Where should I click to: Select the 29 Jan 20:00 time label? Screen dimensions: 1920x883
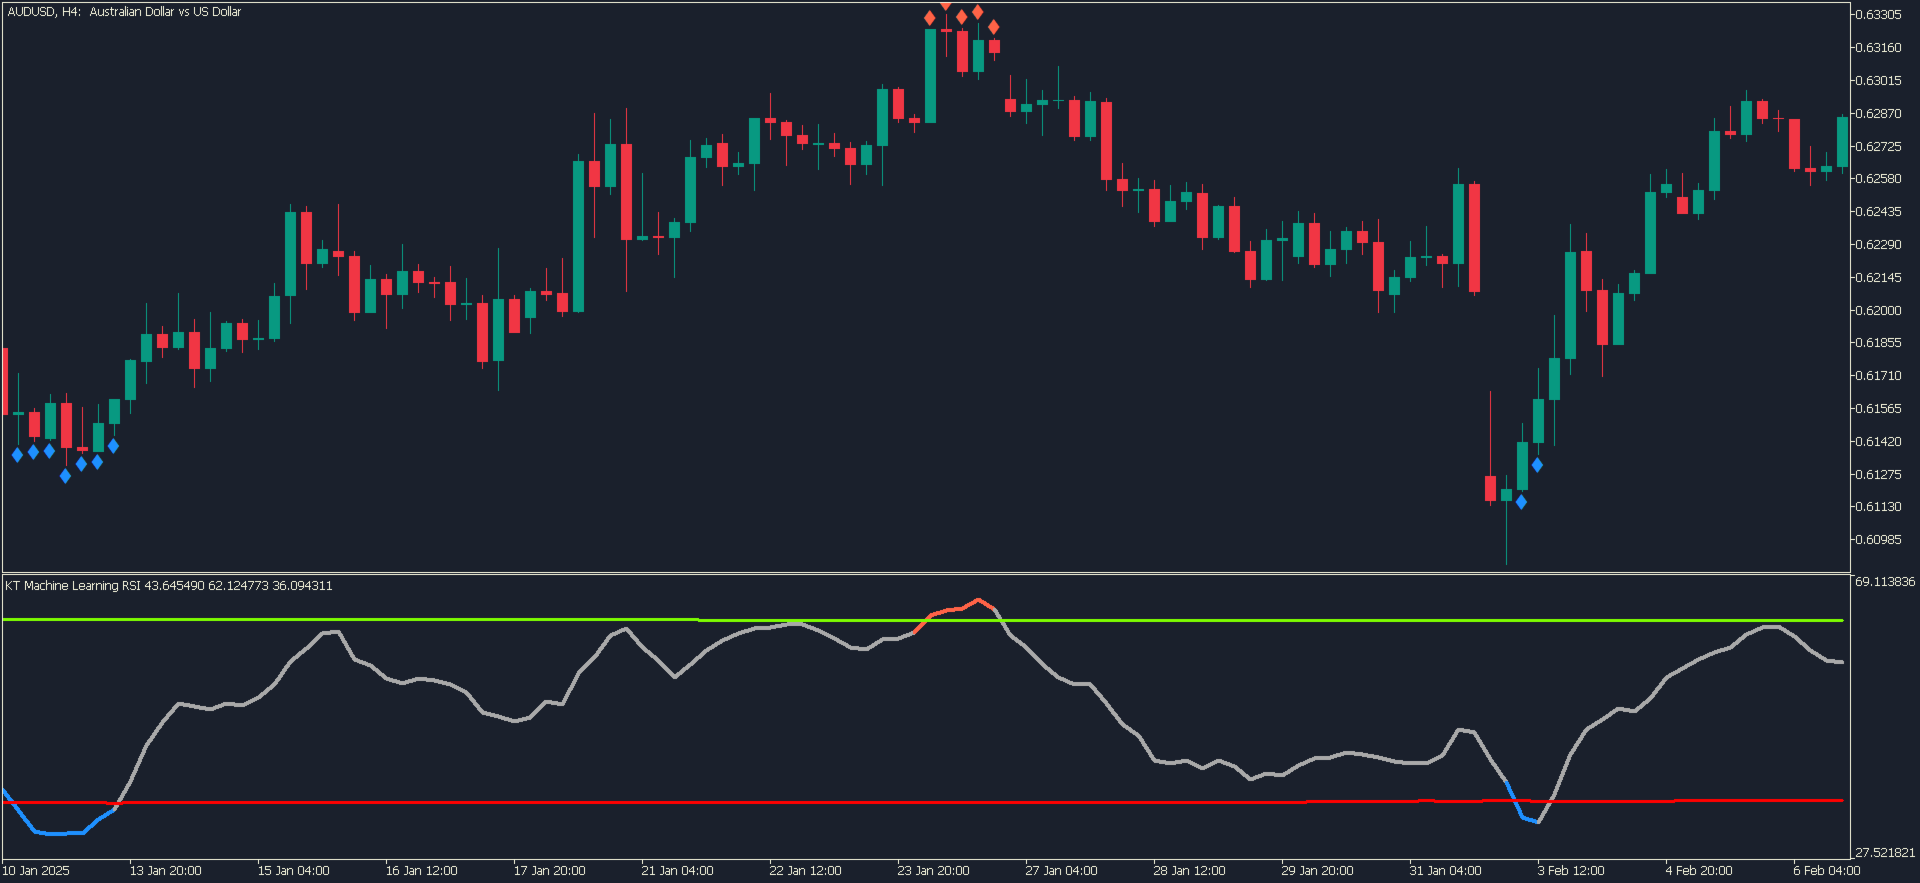[1318, 871]
